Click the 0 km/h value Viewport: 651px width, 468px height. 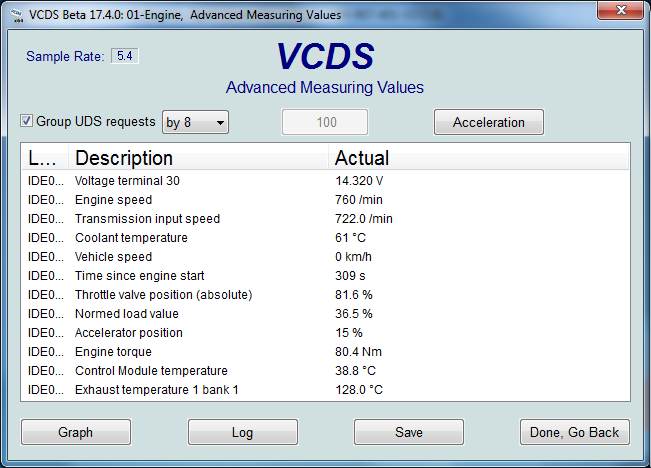[x=353, y=257]
